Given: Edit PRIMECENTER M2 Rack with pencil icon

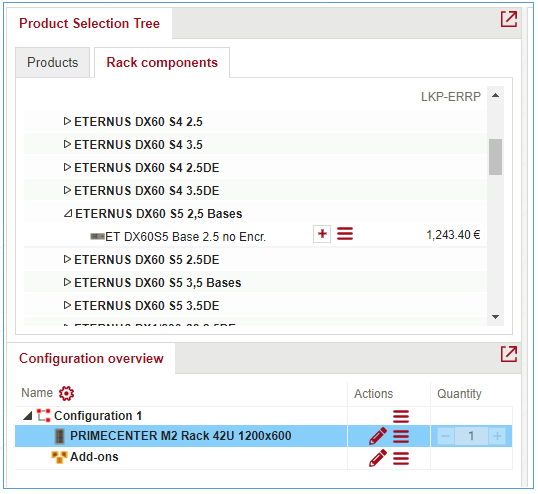Looking at the screenshot, I should pos(378,436).
